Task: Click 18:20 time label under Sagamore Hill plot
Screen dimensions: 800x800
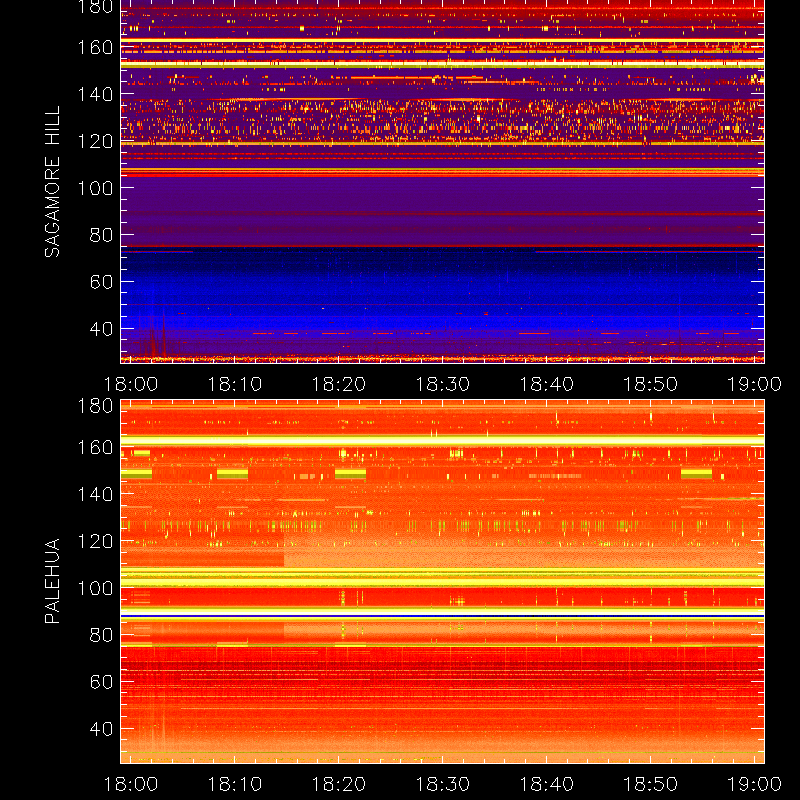Action: 338,384
